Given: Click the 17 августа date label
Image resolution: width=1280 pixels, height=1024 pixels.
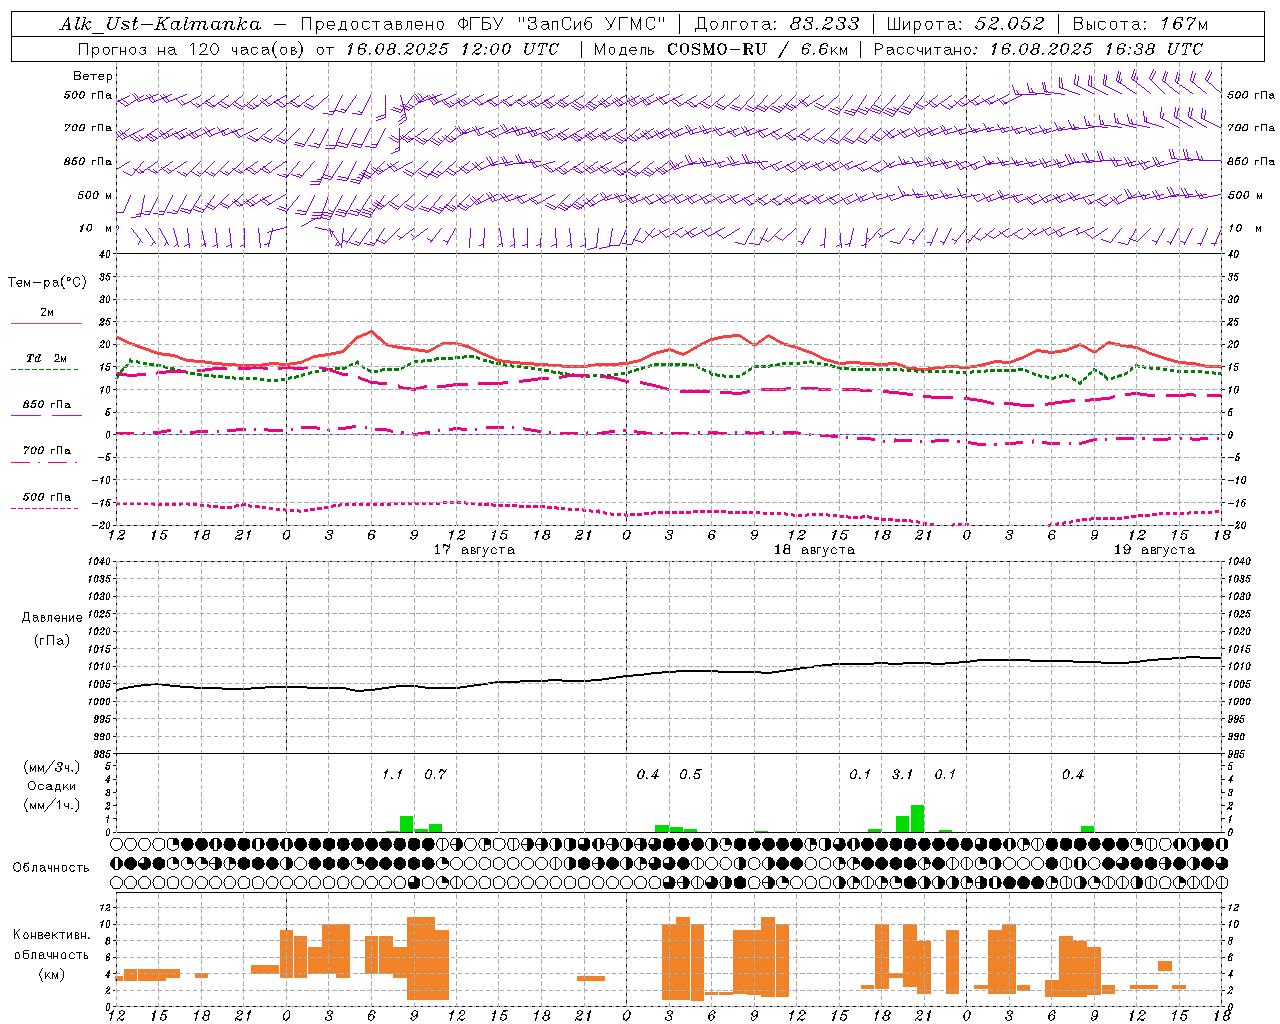Looking at the screenshot, I should [x=474, y=550].
